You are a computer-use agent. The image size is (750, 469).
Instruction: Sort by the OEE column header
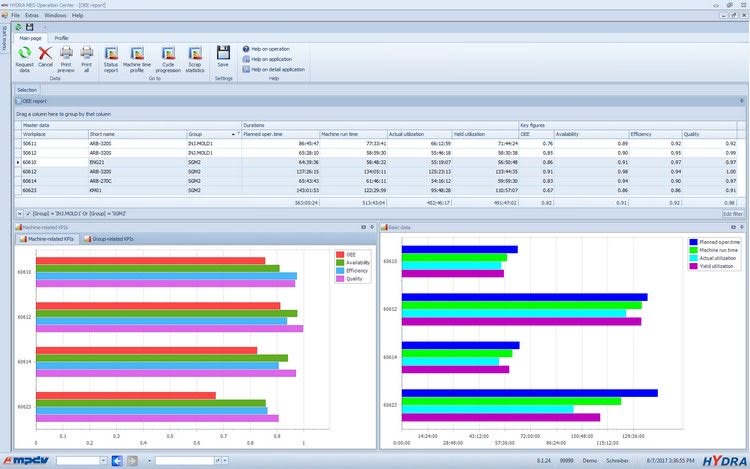pyautogui.click(x=536, y=134)
